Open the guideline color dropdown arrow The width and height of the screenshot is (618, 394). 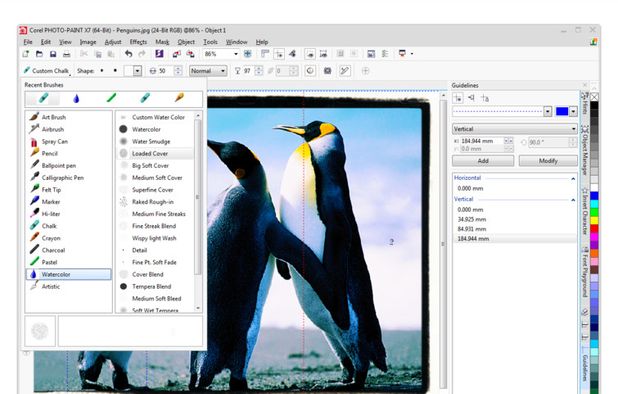coord(573,112)
